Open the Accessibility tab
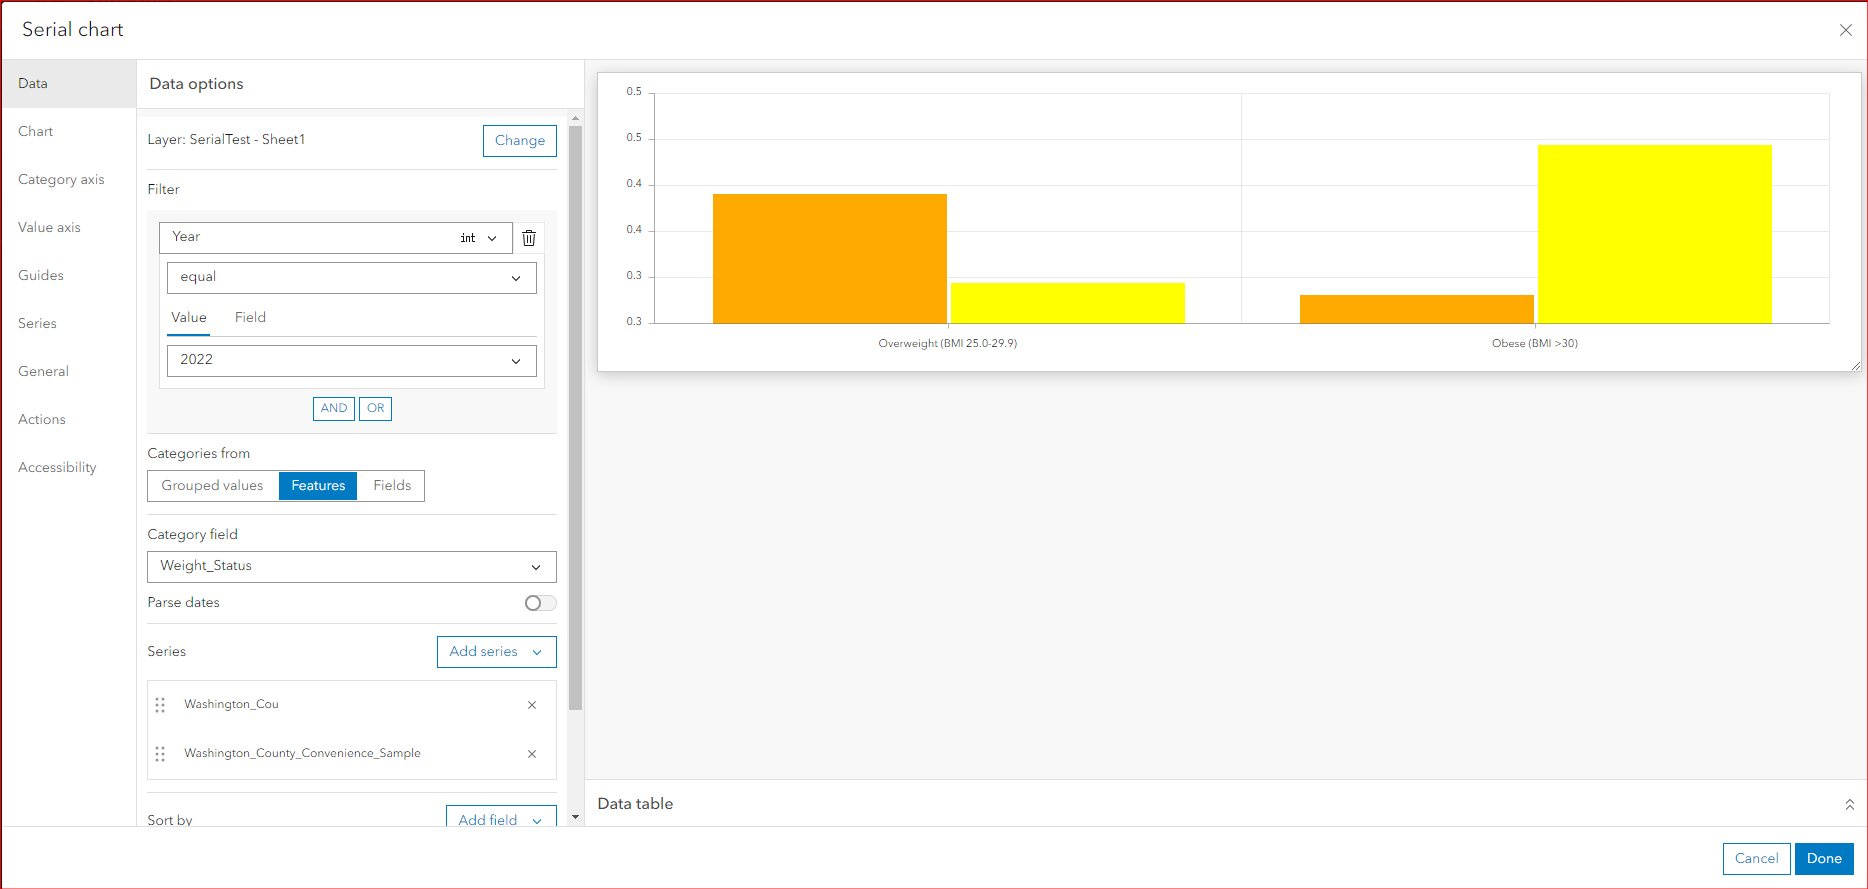Image resolution: width=1868 pixels, height=889 pixels. pos(69,468)
